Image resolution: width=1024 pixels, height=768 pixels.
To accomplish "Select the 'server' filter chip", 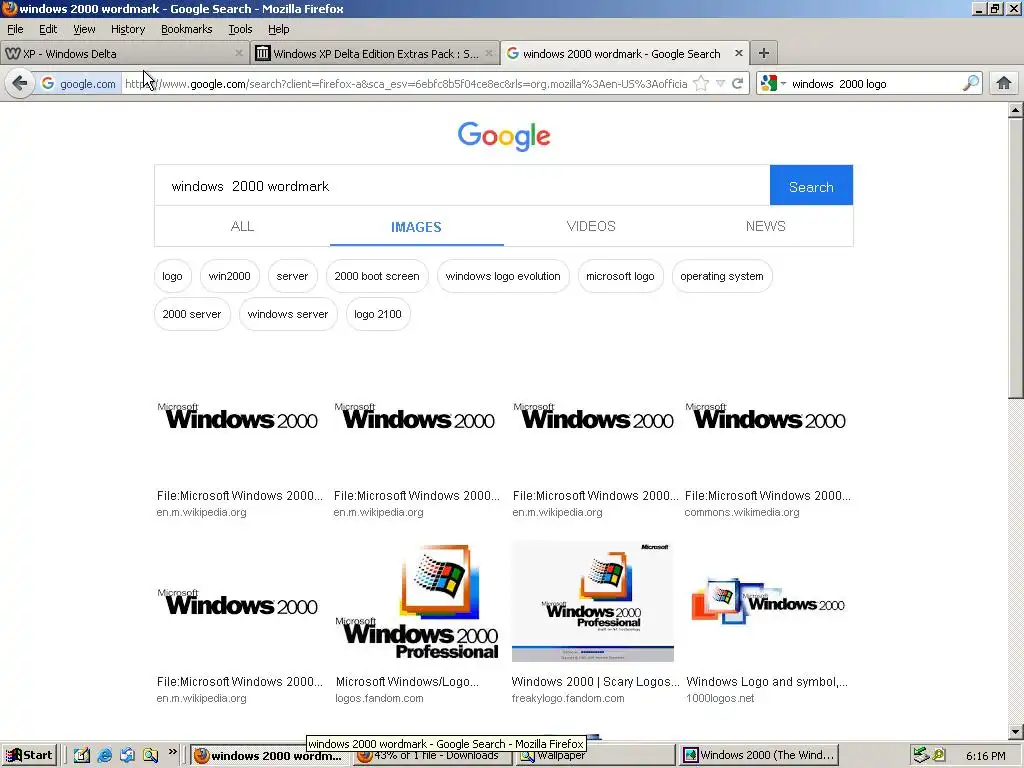I will coord(292,276).
